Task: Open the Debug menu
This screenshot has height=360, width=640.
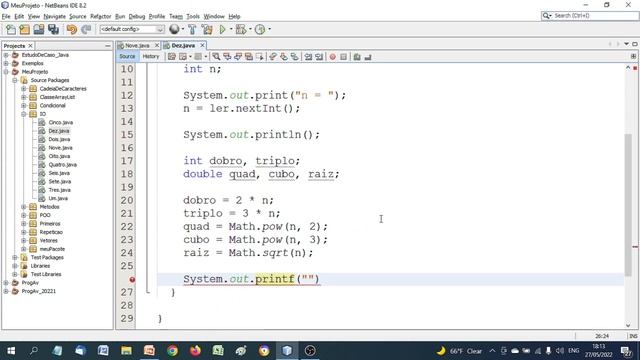Action: pyautogui.click(x=137, y=16)
